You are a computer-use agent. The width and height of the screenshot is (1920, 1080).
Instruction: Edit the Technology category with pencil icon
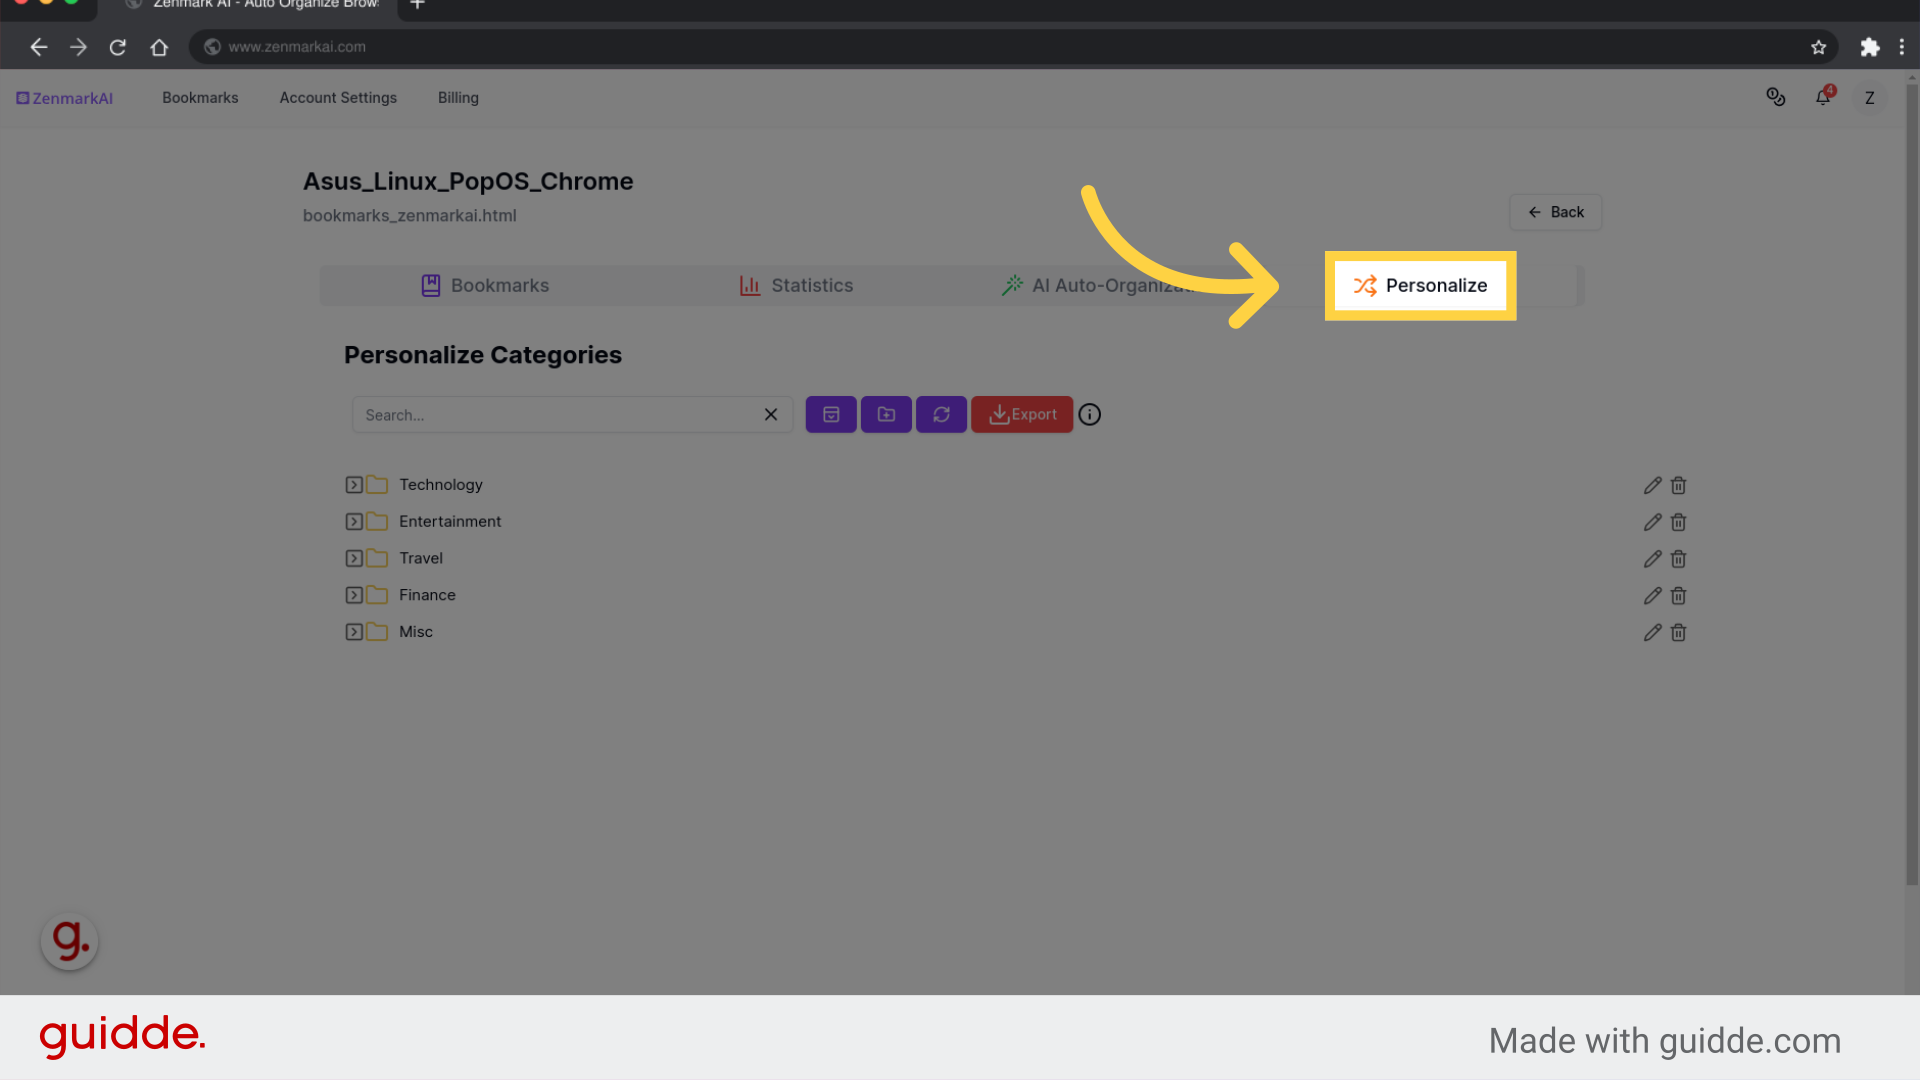point(1652,485)
